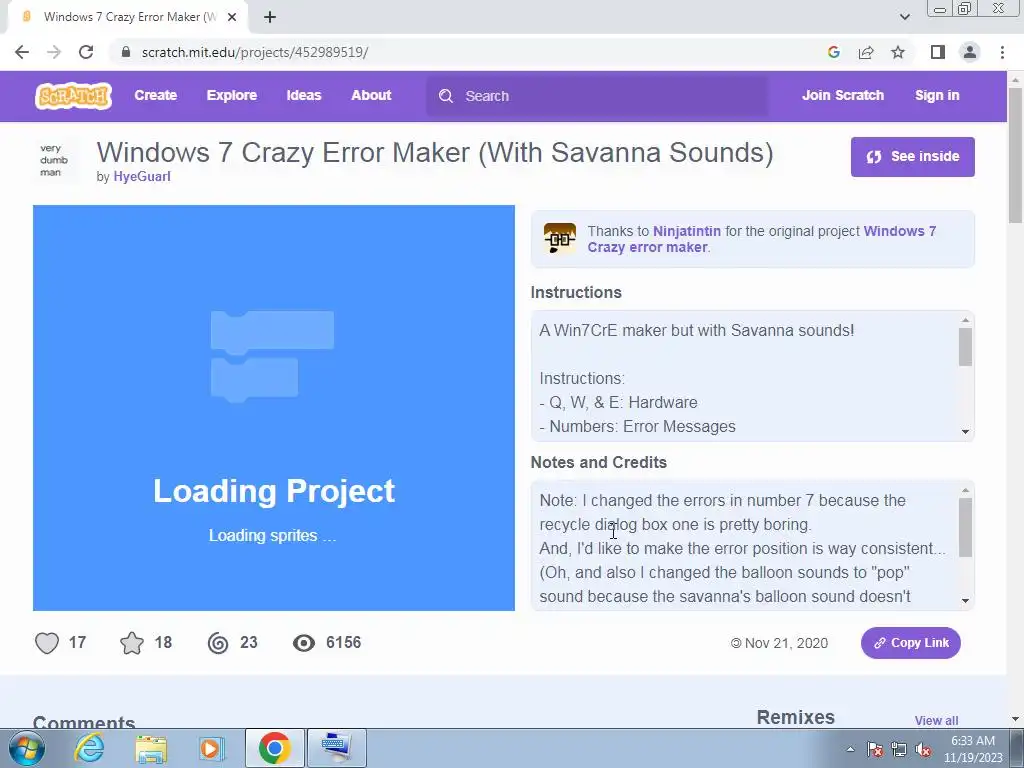This screenshot has width=1024, height=768.
Task: Click the views eye icon
Action: click(x=304, y=643)
